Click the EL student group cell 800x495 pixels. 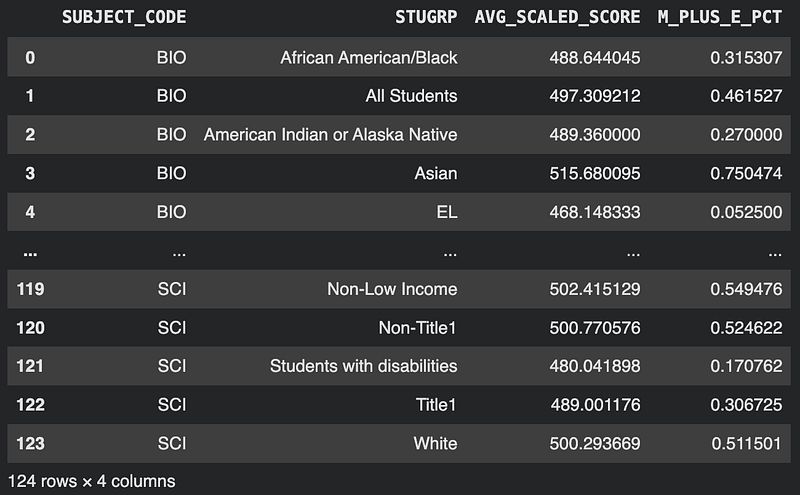(446, 212)
